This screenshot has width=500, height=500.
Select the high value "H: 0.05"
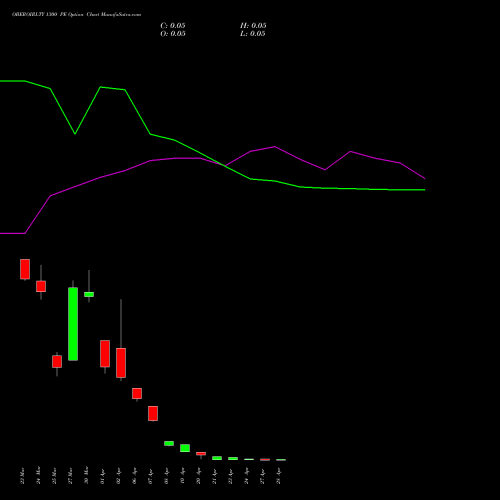(253, 26)
